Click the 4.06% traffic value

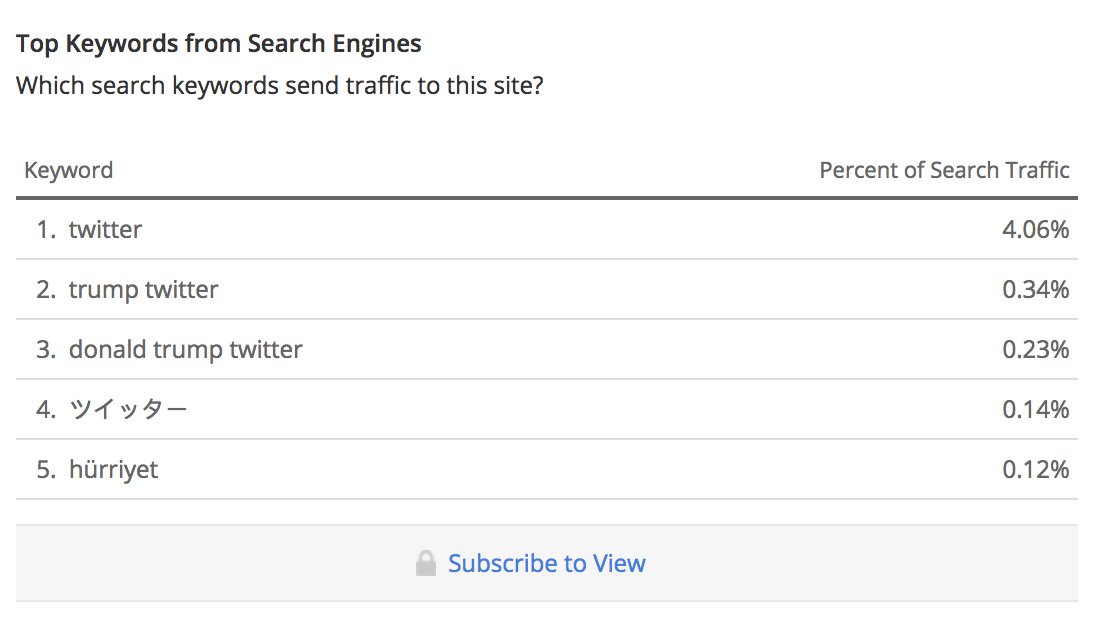(x=1035, y=230)
